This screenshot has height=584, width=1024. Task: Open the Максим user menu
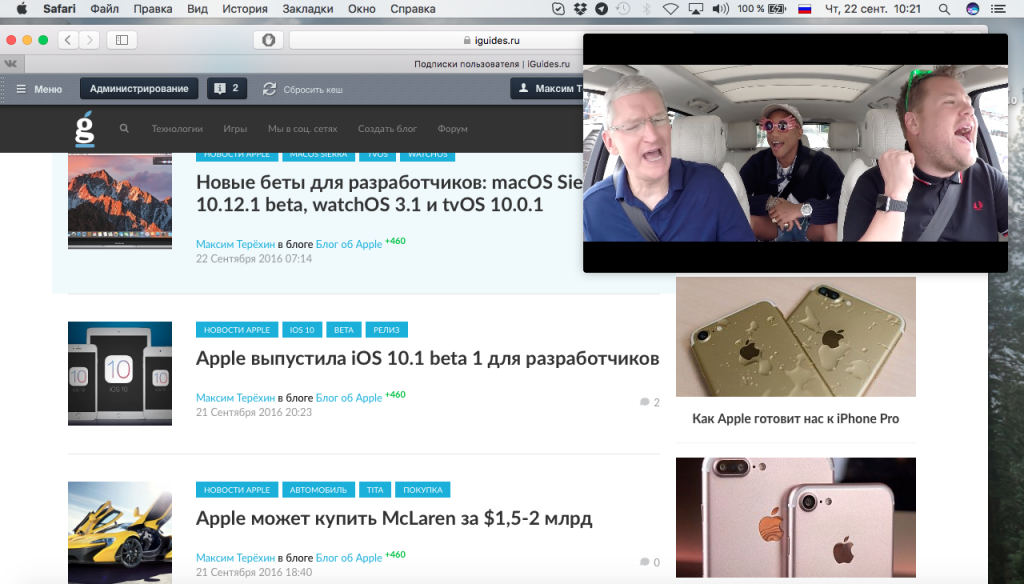(547, 88)
